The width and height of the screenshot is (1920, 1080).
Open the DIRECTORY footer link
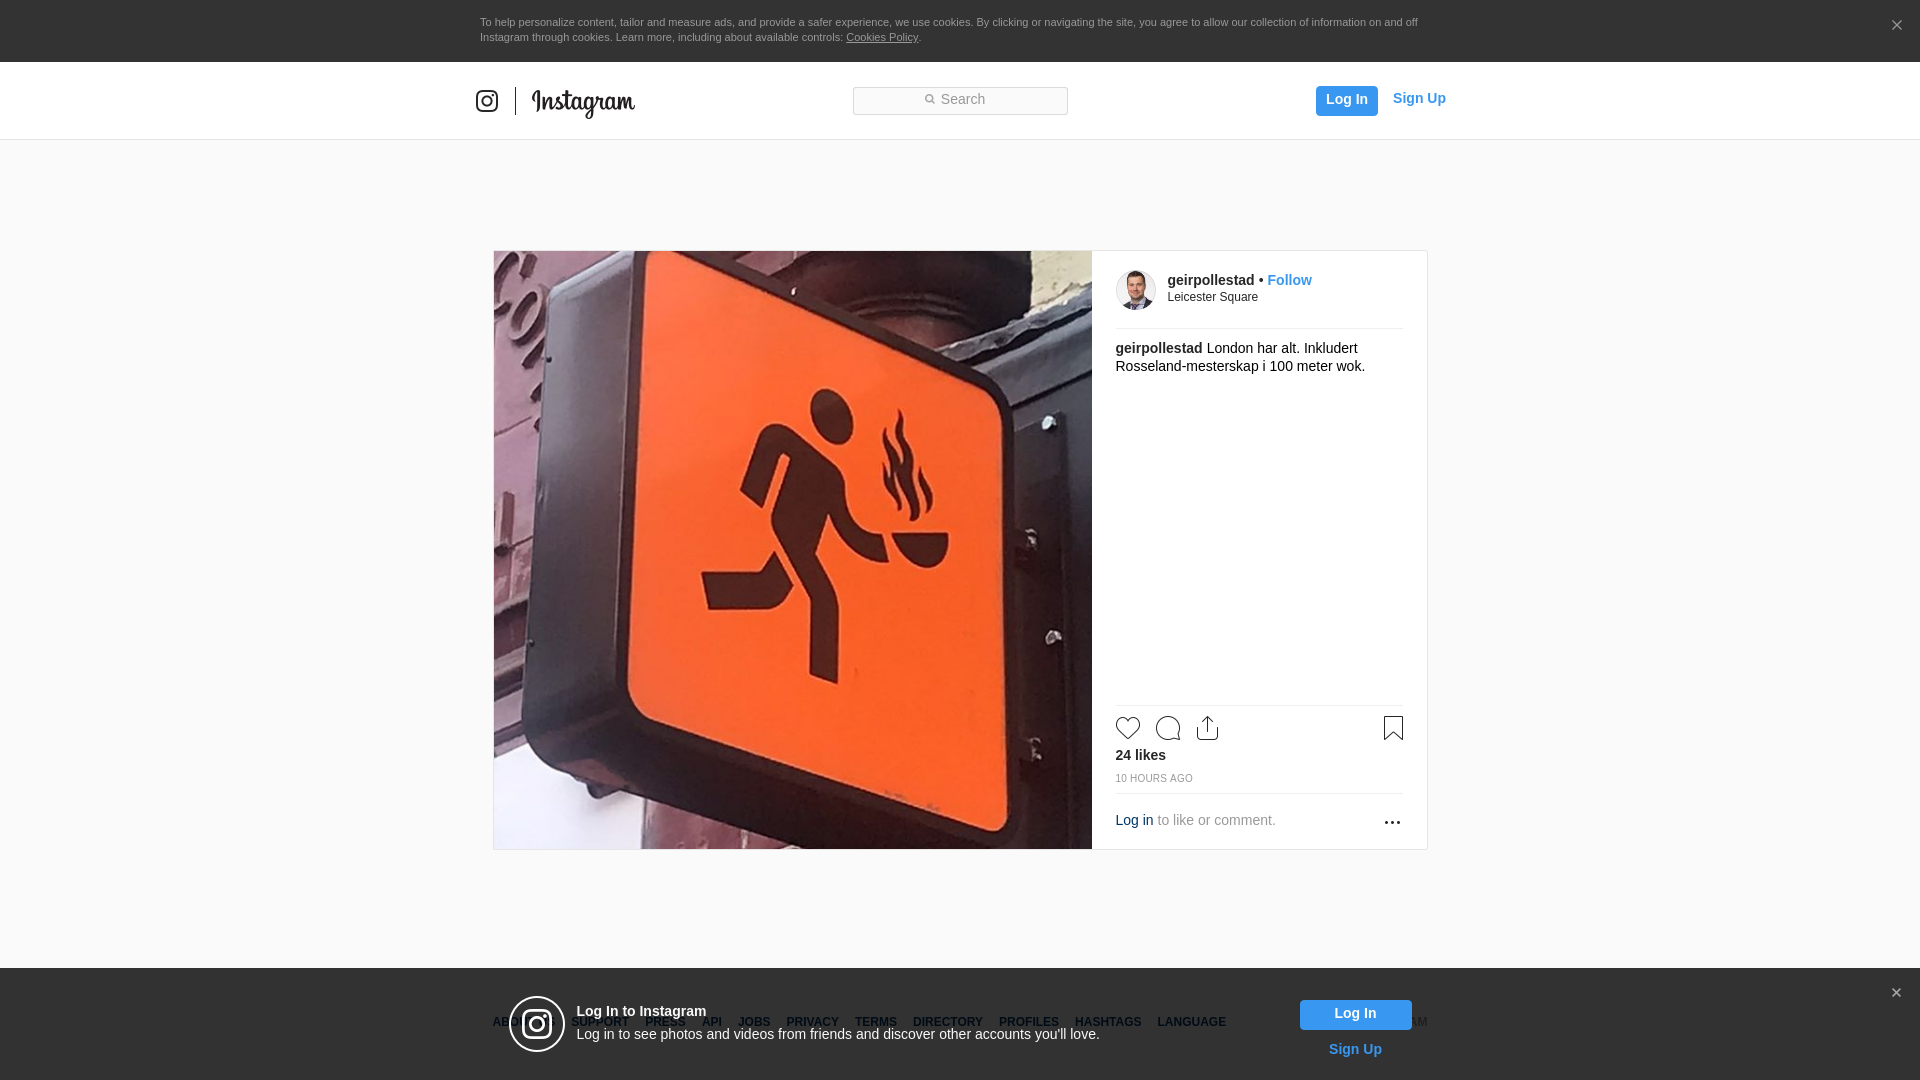(947, 1023)
